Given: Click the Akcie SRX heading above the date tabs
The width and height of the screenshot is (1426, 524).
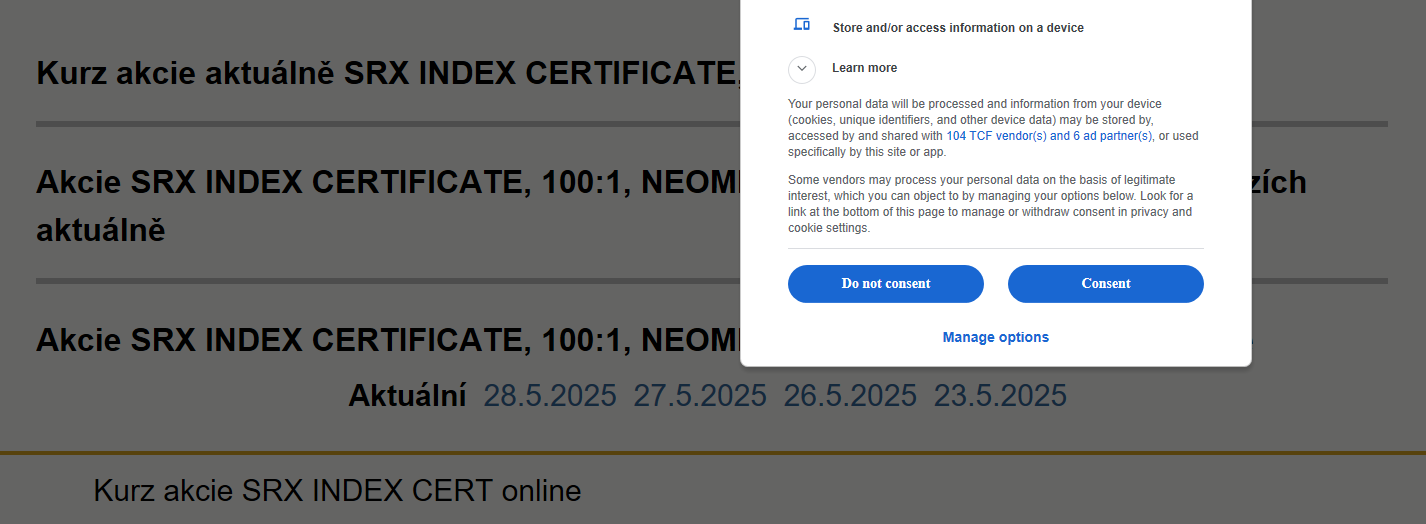Looking at the screenshot, I should [388, 340].
